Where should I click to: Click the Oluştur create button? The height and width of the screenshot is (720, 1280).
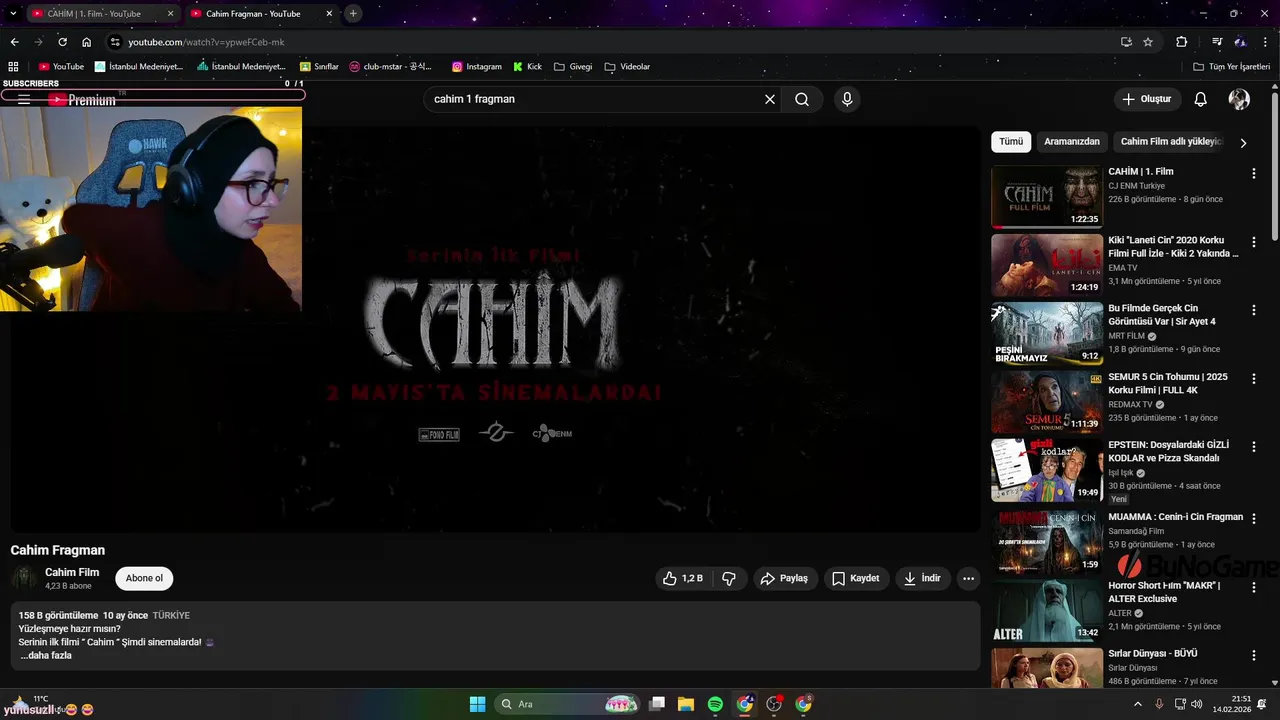(x=1147, y=99)
